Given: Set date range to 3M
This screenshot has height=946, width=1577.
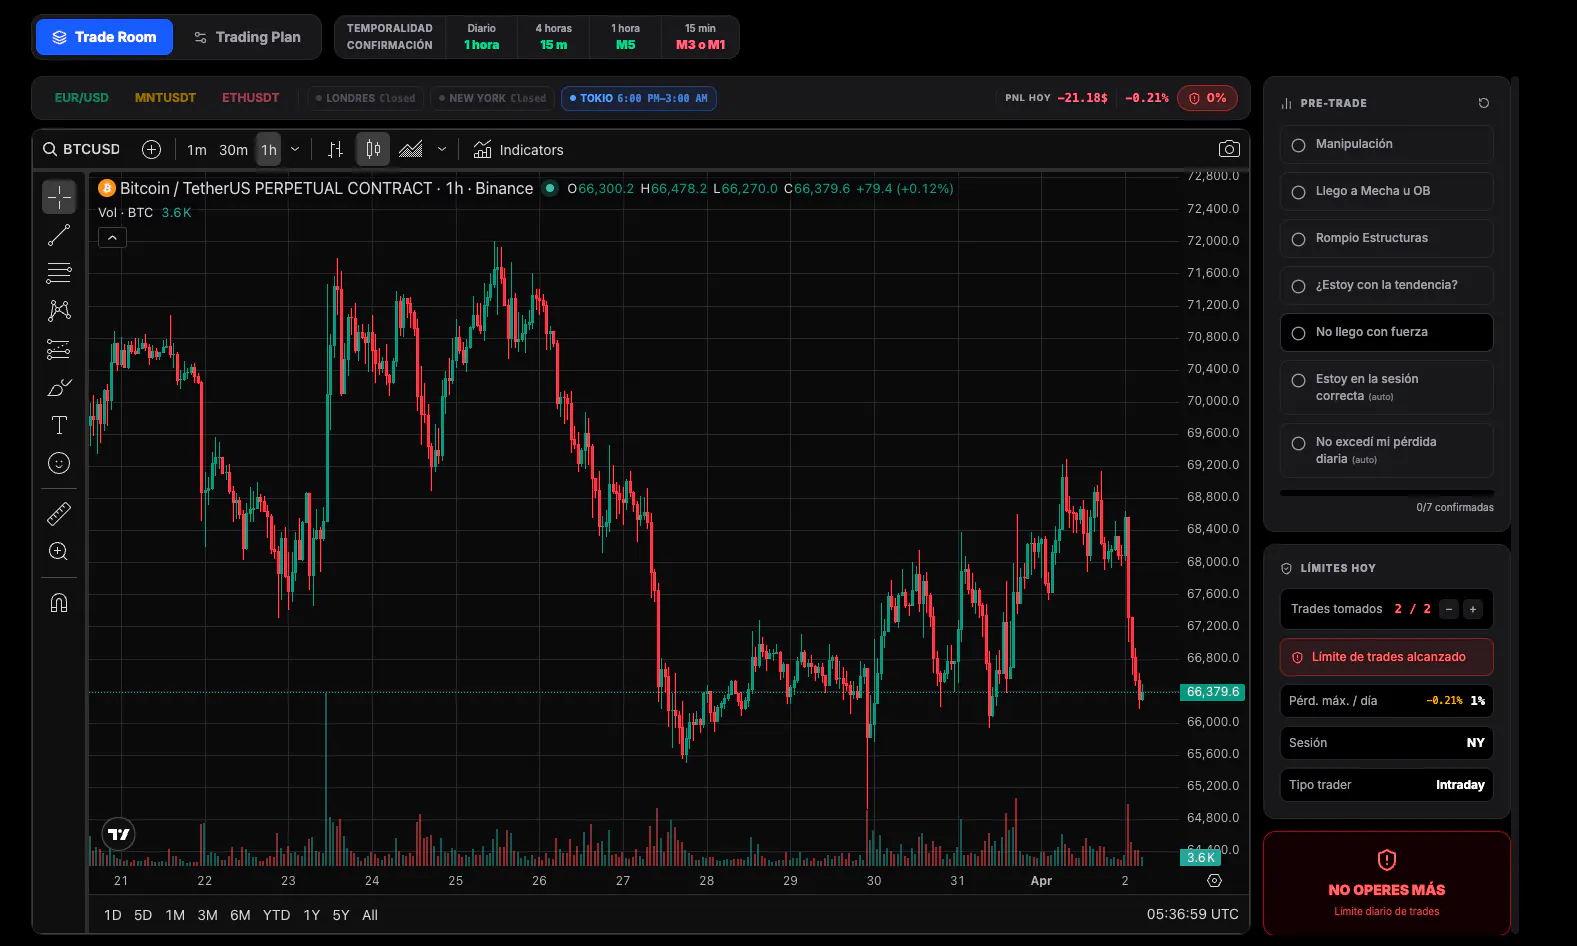Looking at the screenshot, I should pos(207,915).
